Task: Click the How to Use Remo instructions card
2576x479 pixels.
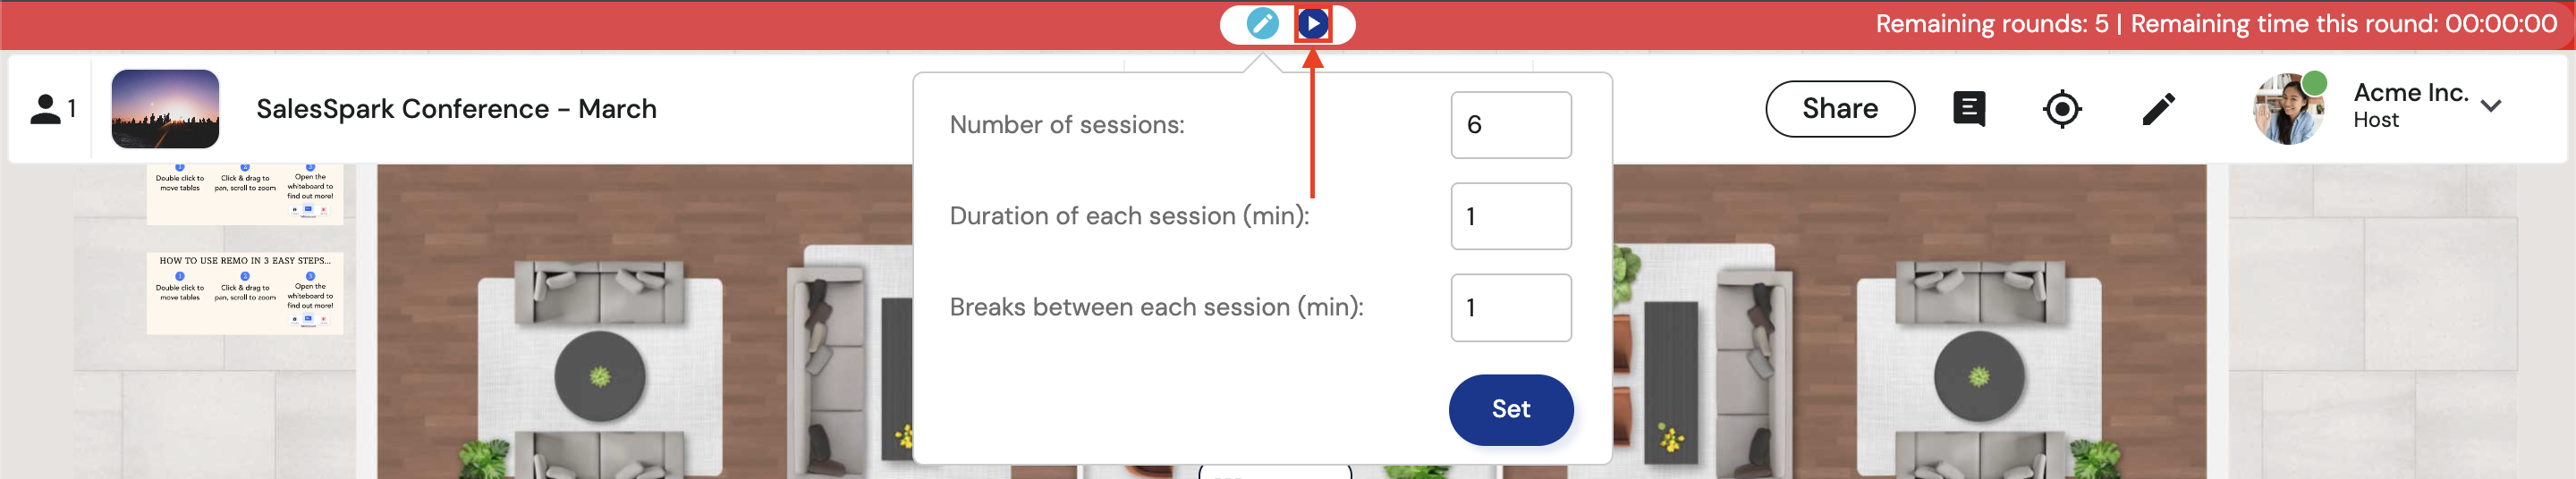Action: tap(245, 292)
